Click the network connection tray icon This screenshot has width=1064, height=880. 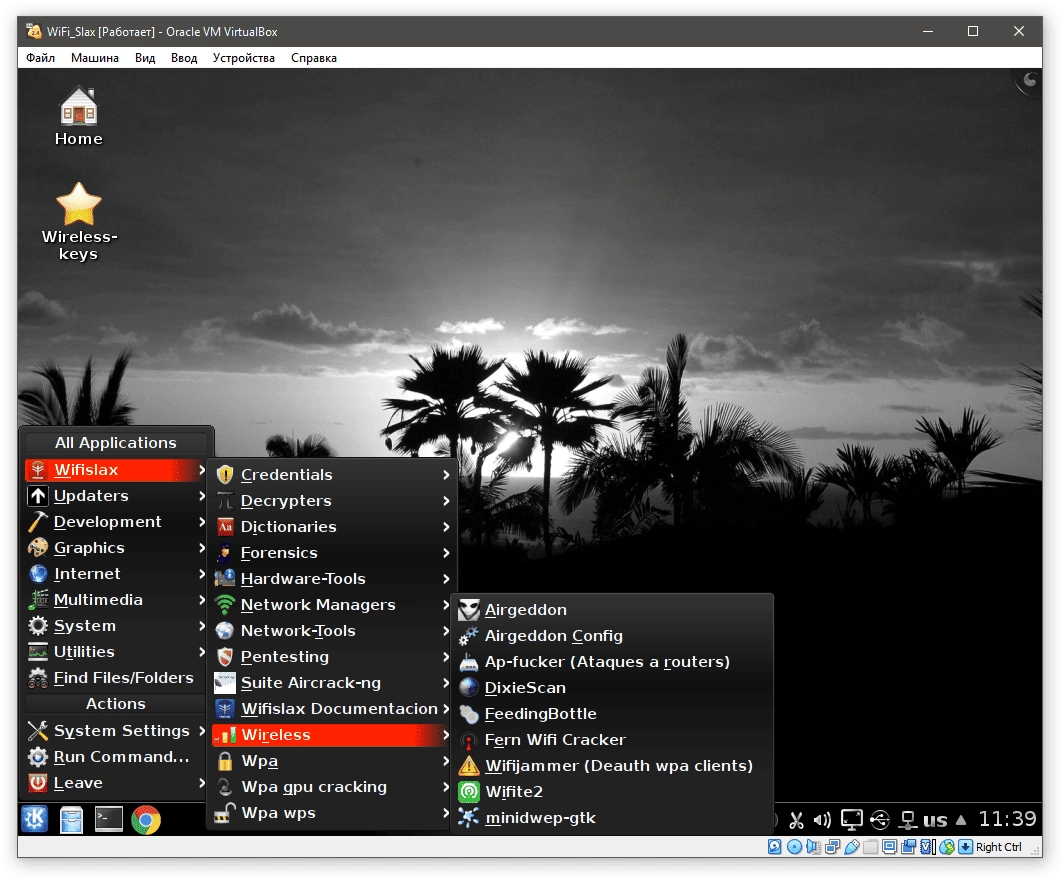pos(907,820)
